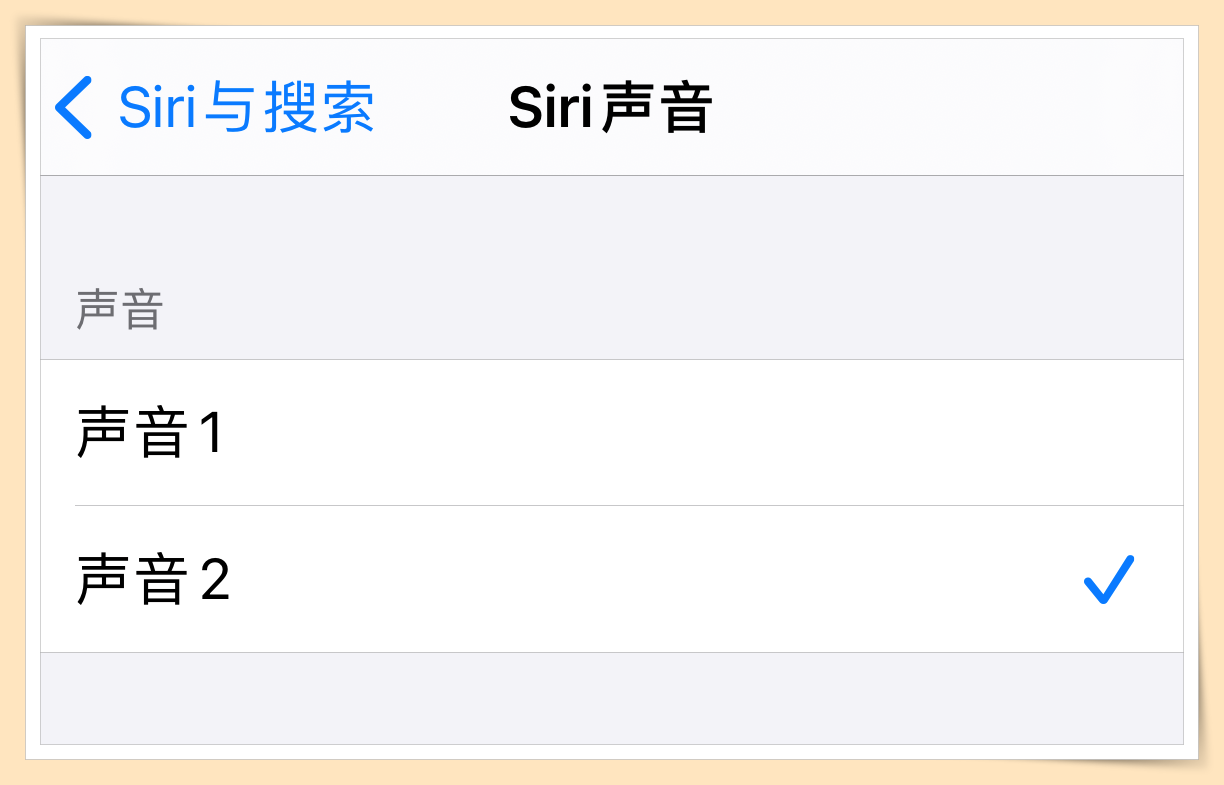Screen dimensions: 1224x785
Task: Click the 声音2 label text
Action: [x=152, y=581]
